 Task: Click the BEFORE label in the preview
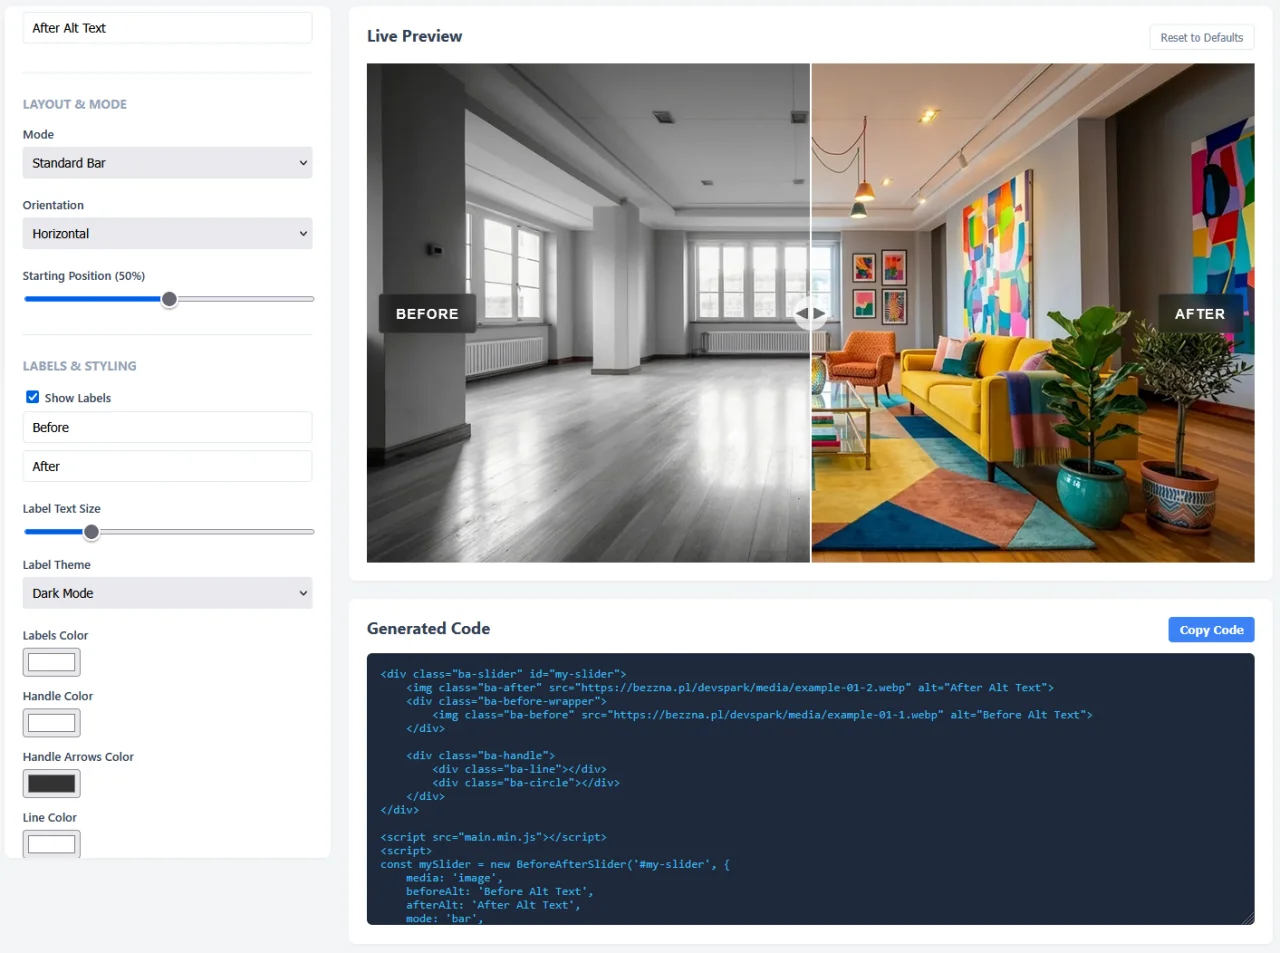[x=427, y=314]
